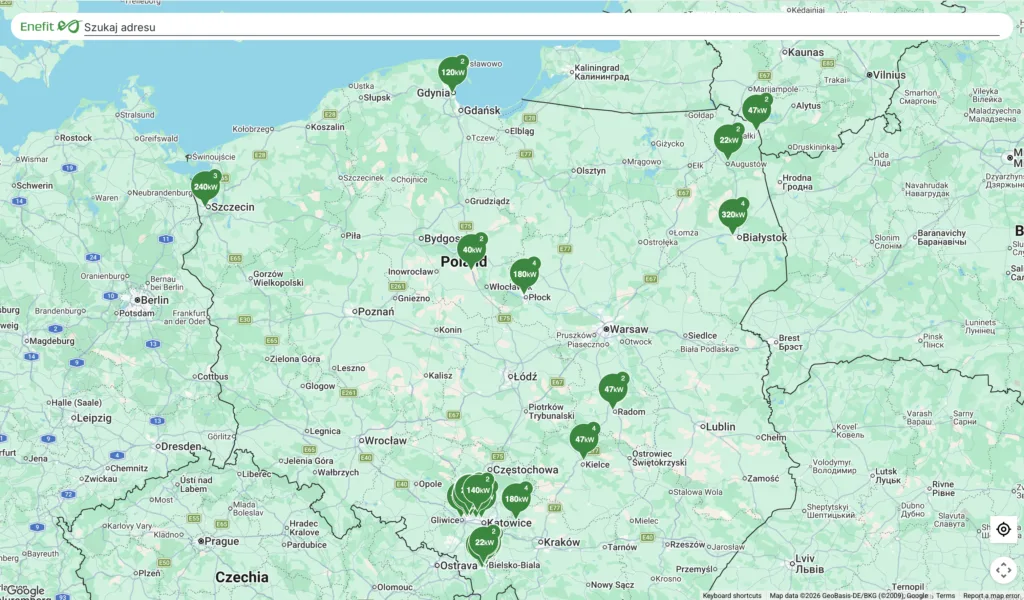Click the Dresden city label

[181, 447]
